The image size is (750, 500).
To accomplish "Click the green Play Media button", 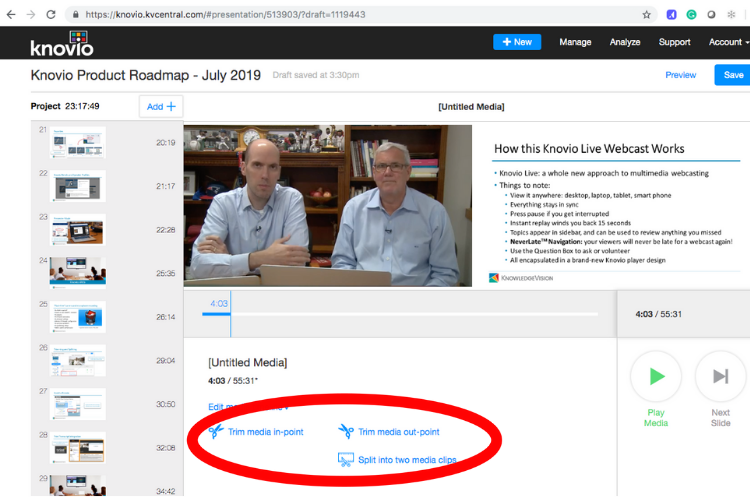I will pos(656,376).
